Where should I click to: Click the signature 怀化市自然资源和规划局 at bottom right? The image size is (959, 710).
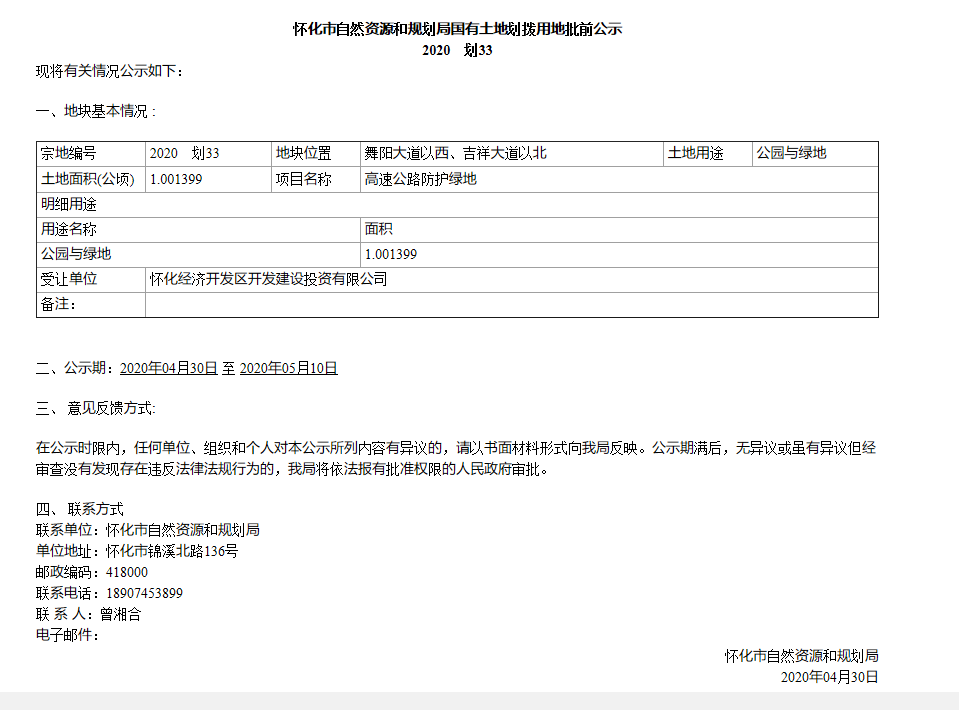pos(802,656)
